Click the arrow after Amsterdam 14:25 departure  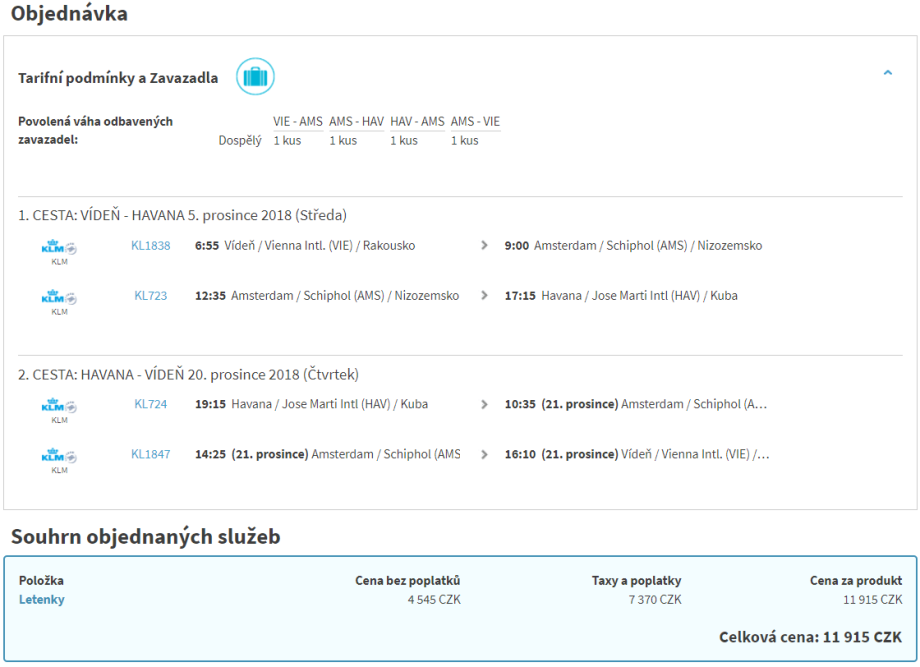point(485,455)
